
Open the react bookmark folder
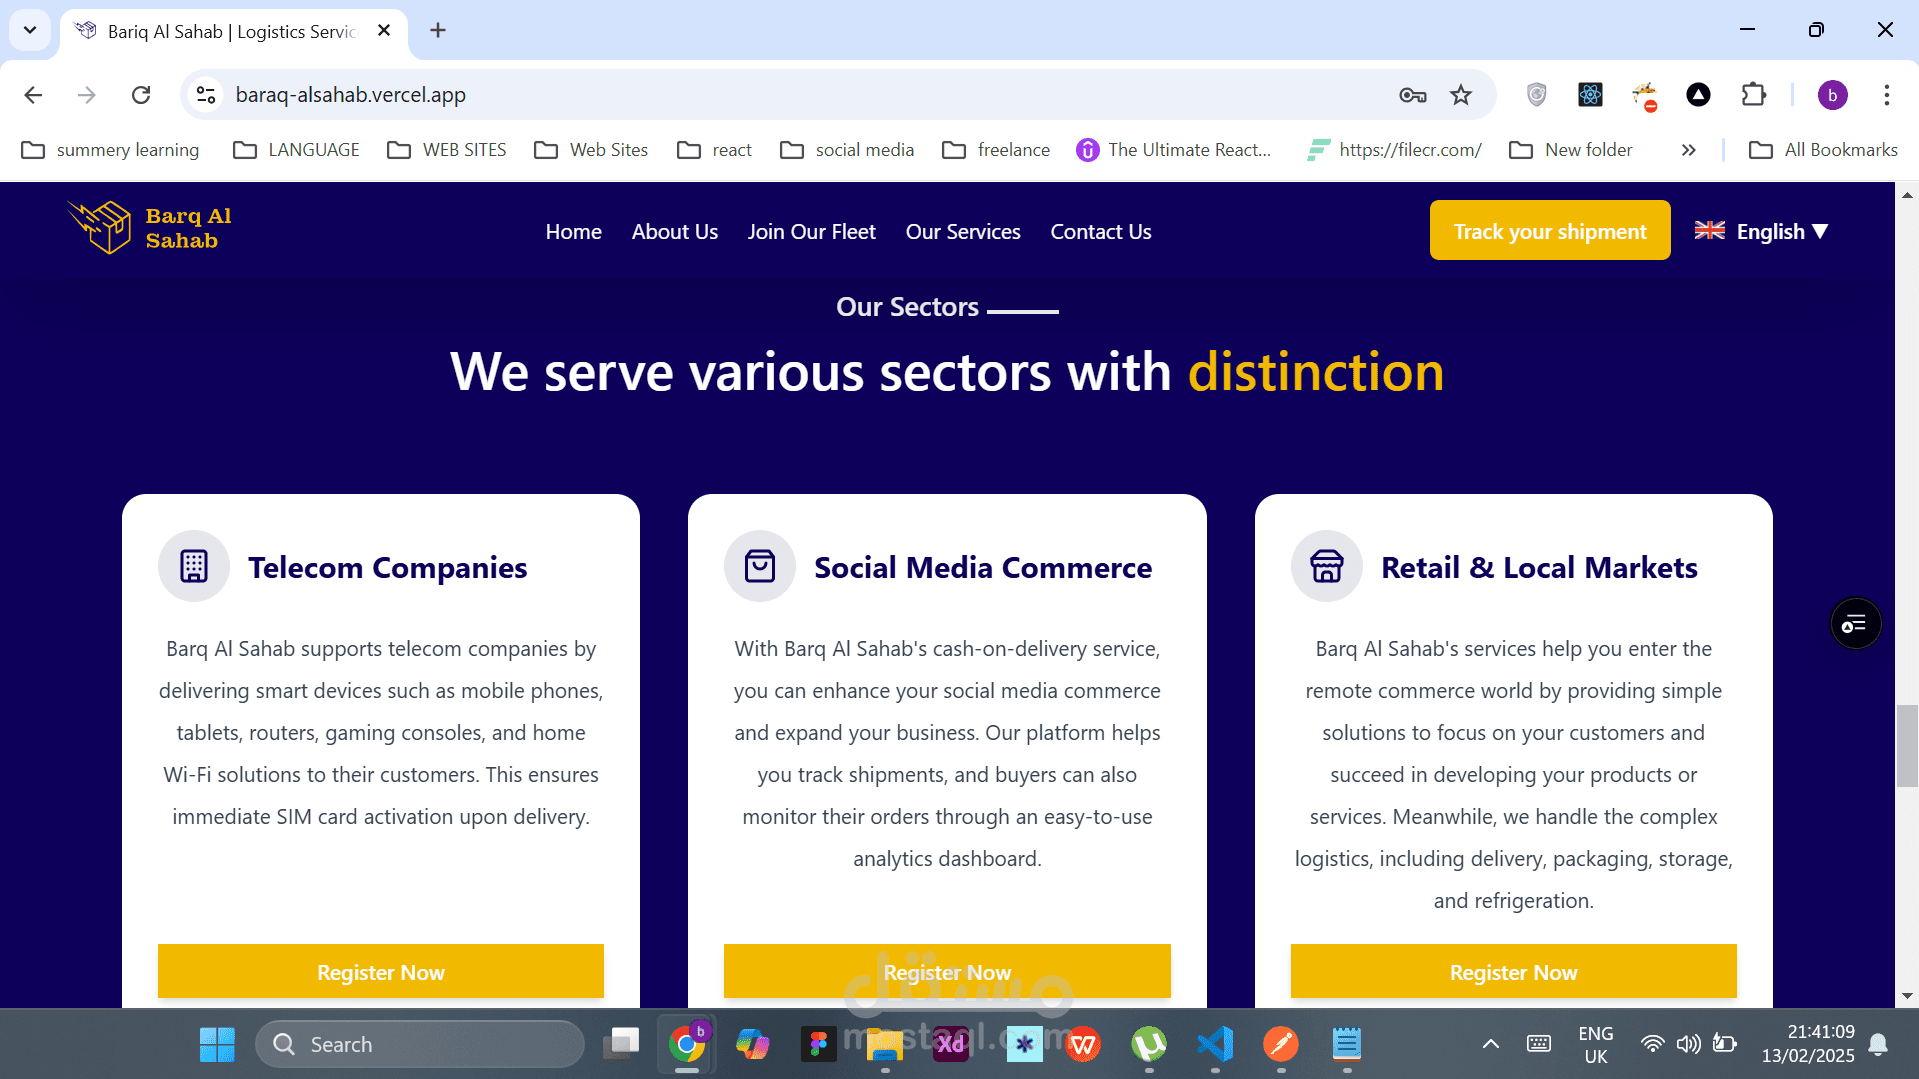pyautogui.click(x=714, y=150)
